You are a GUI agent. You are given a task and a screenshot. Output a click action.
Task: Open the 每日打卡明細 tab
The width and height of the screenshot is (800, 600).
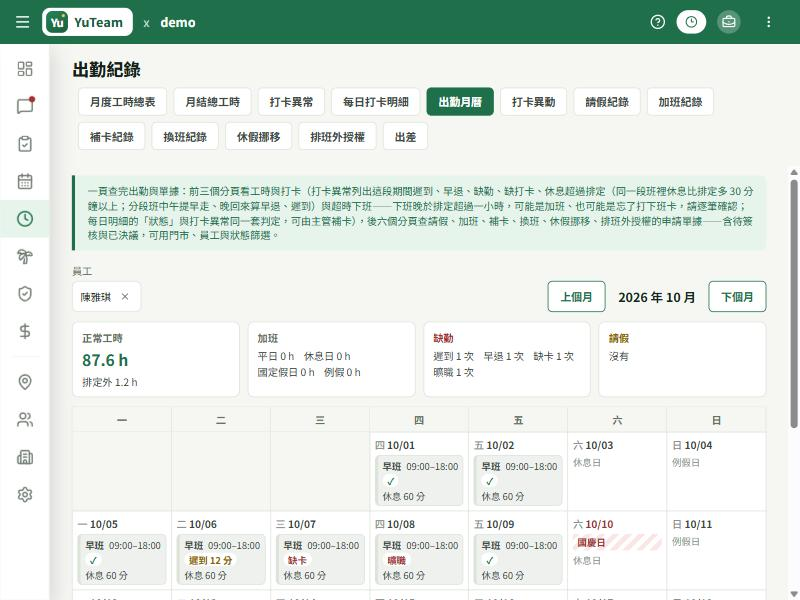[376, 102]
